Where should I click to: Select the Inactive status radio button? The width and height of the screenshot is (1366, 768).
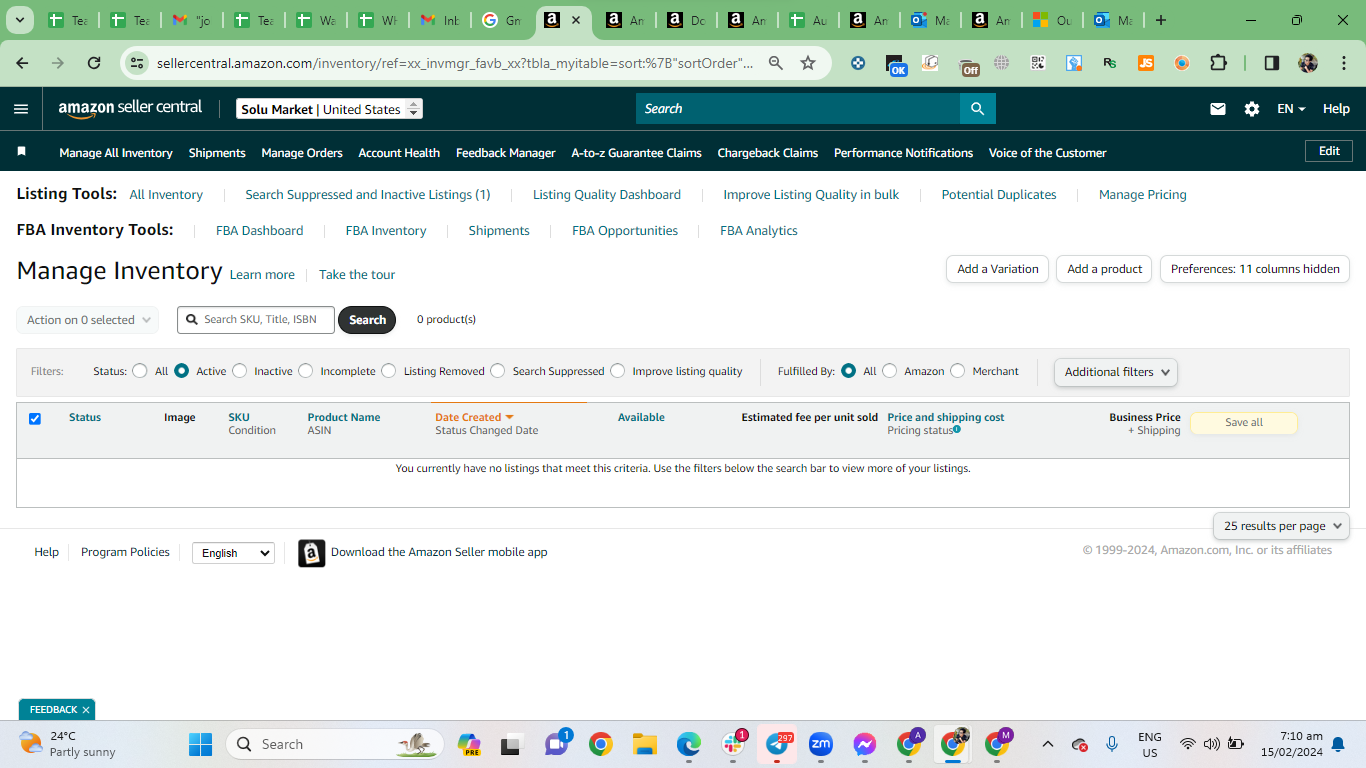click(240, 371)
